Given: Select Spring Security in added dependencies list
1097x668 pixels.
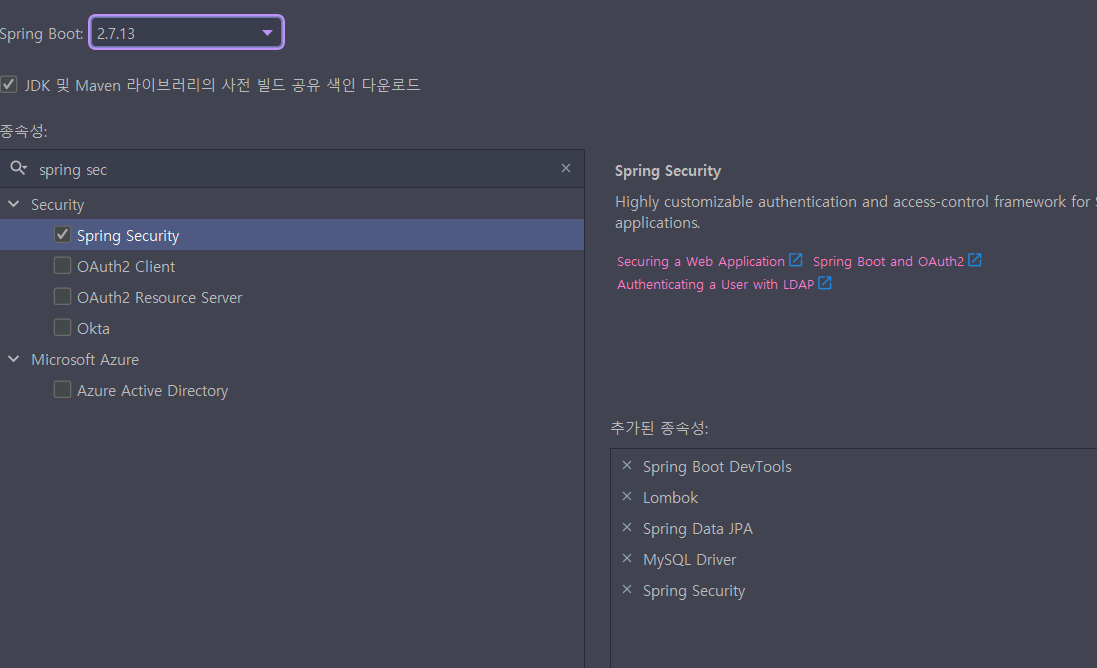Looking at the screenshot, I should click(693, 591).
